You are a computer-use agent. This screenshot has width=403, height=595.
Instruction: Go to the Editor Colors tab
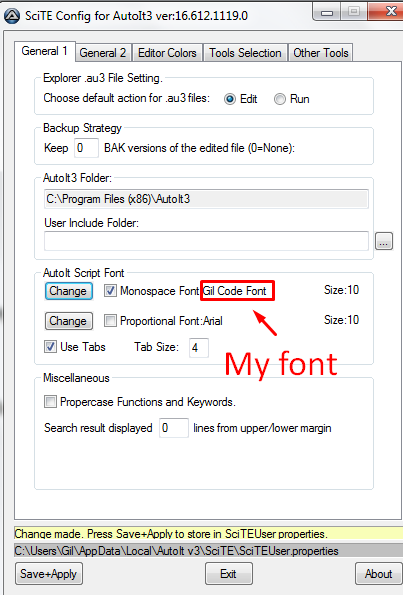point(167,53)
